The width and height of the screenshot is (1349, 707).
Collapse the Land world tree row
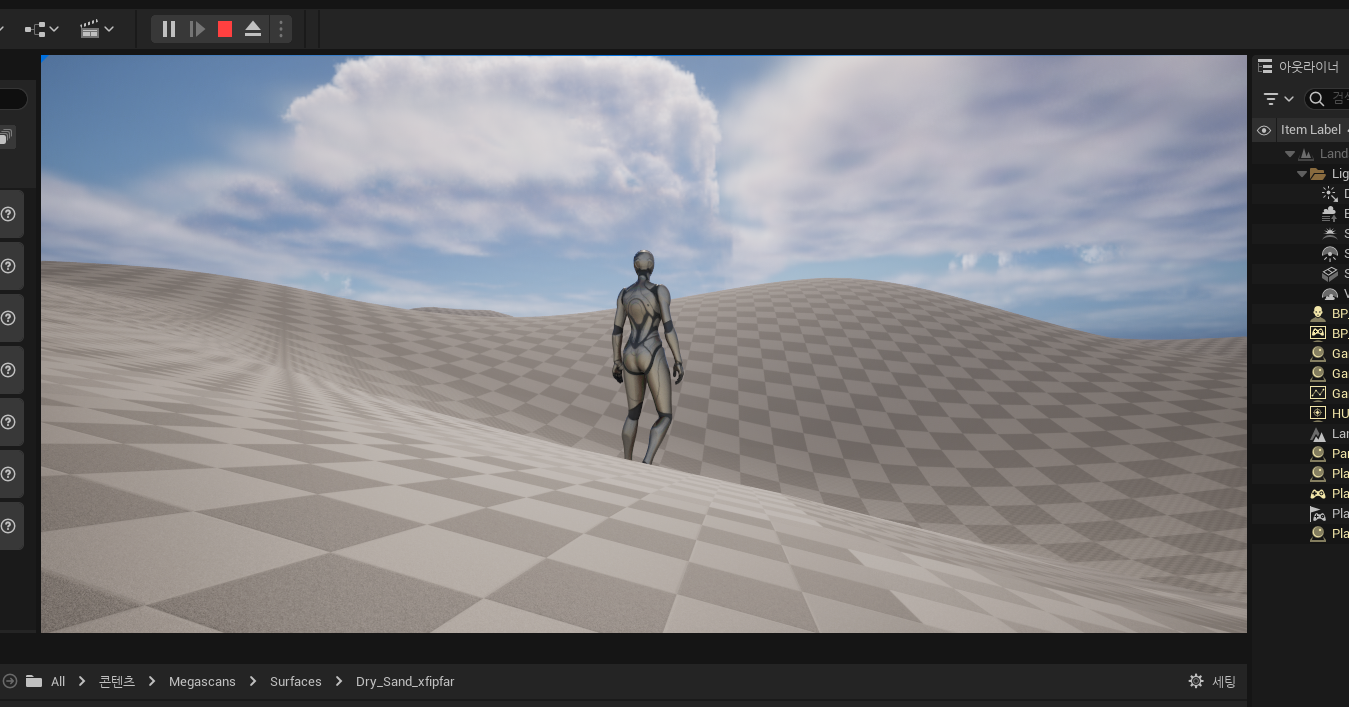[x=1290, y=154]
